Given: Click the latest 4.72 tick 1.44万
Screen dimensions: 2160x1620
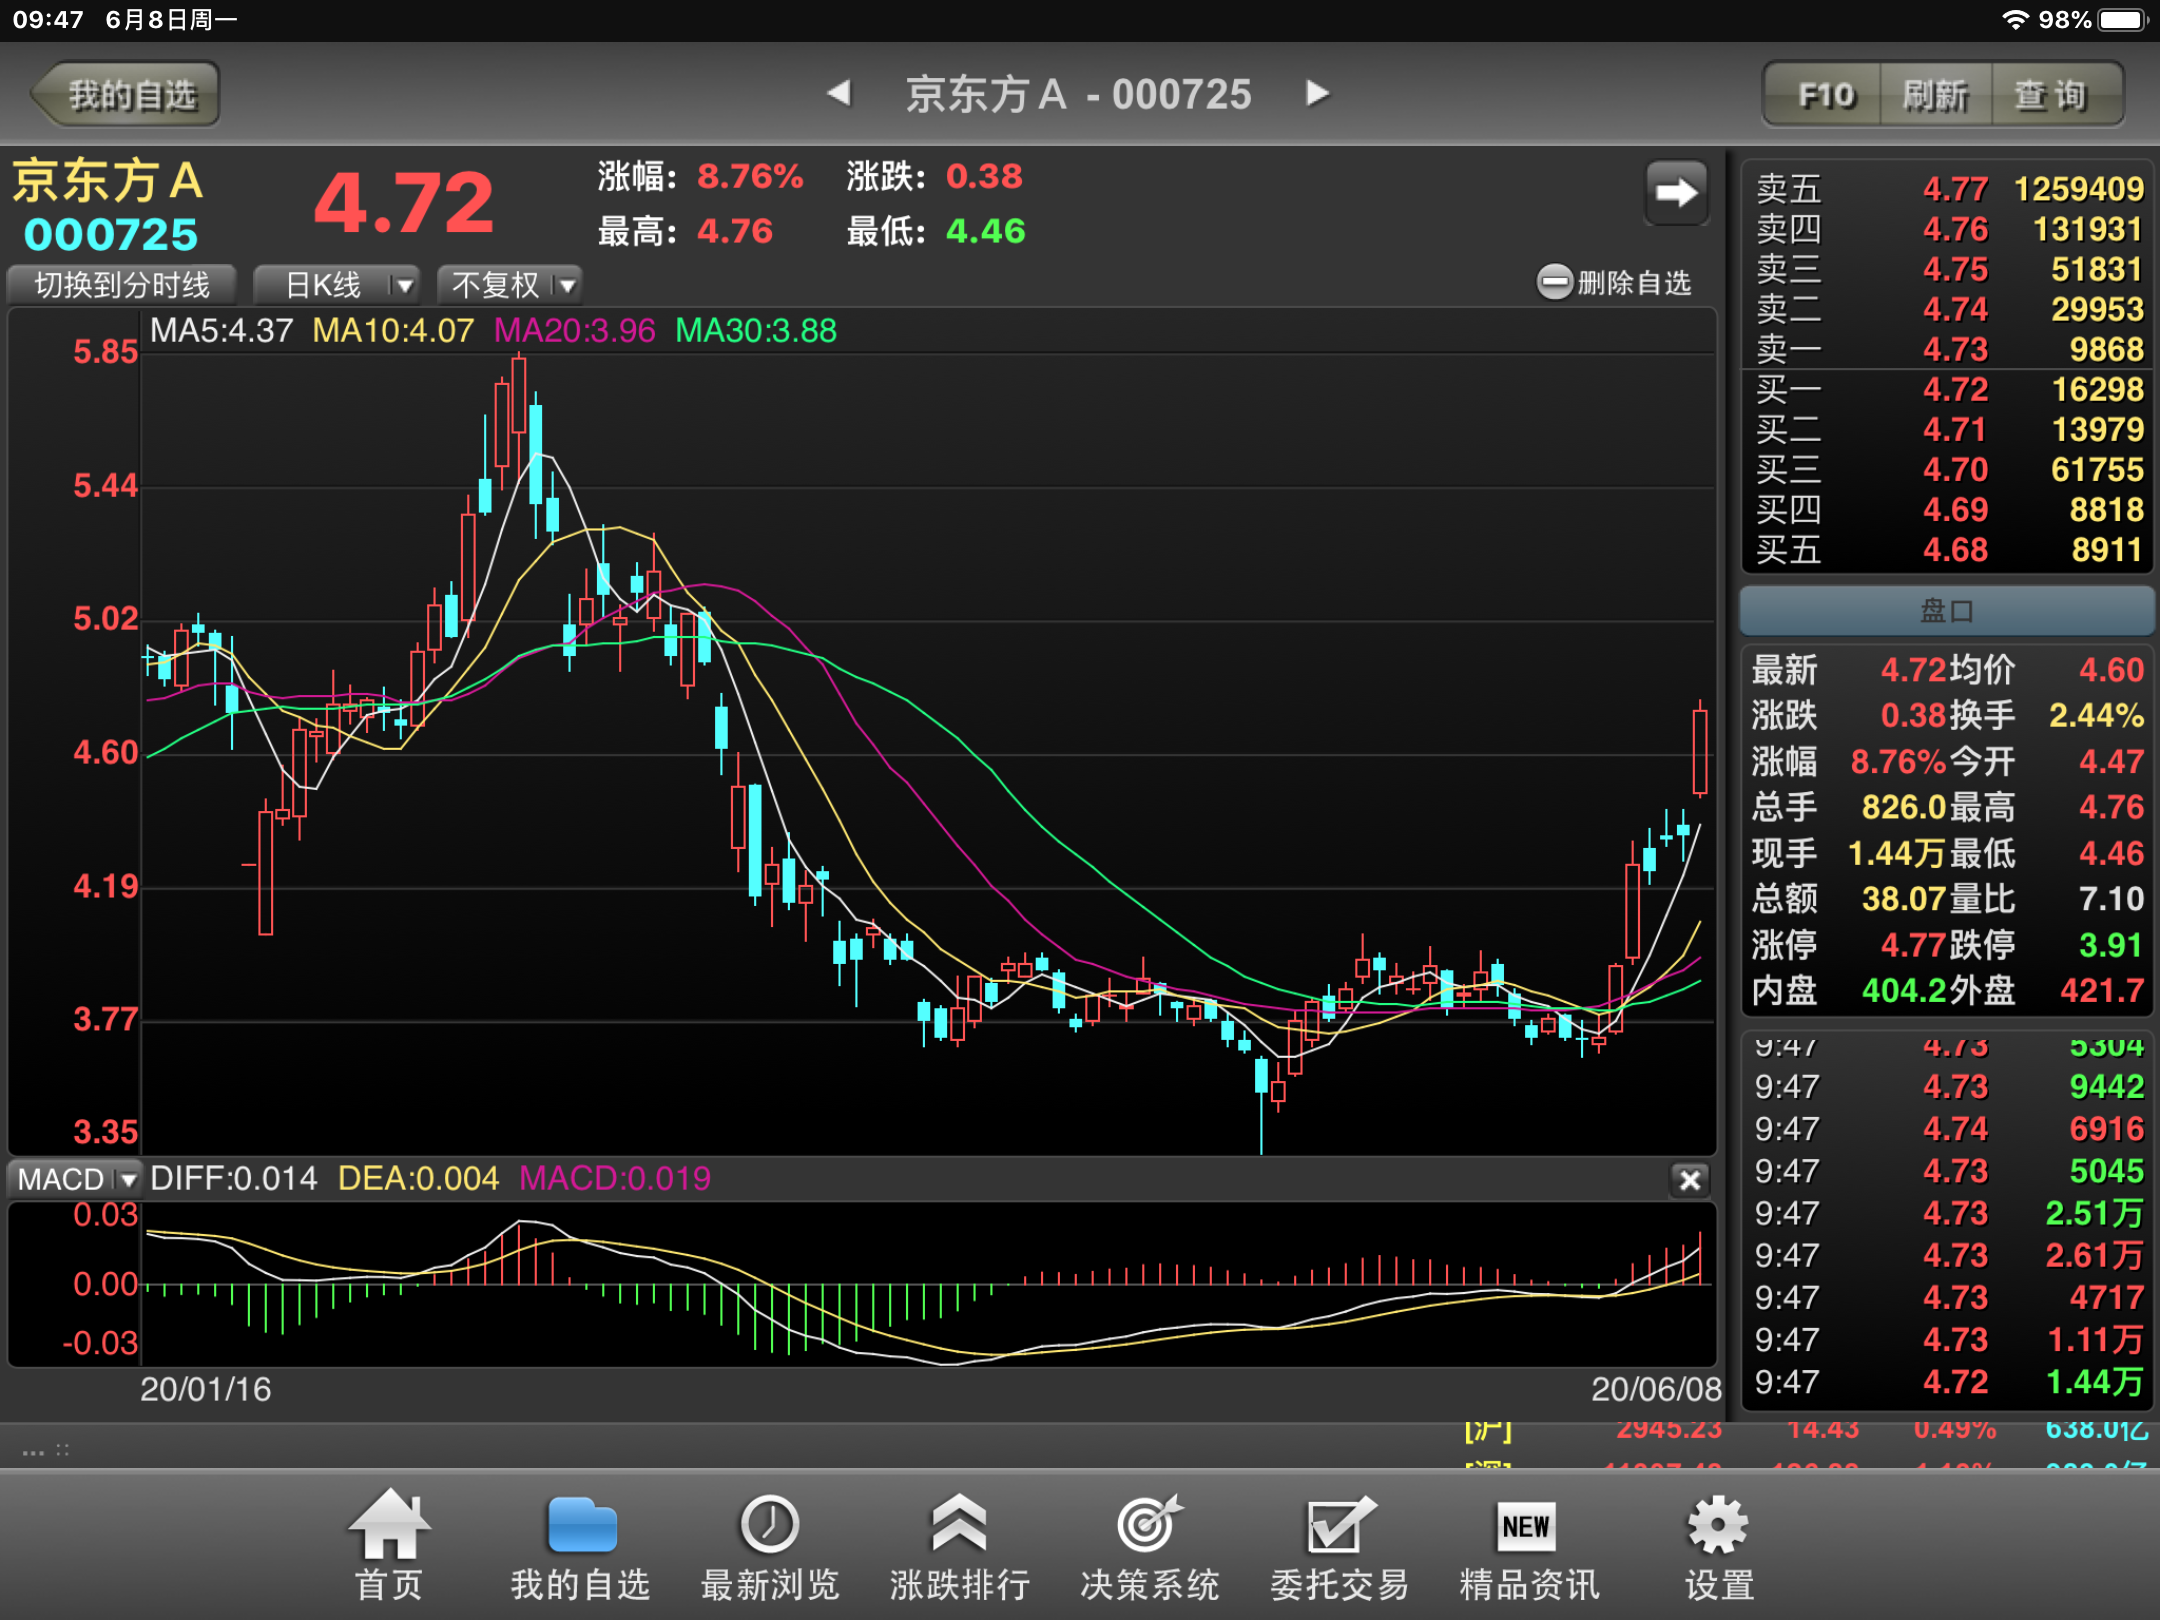Looking at the screenshot, I should 1948,1382.
